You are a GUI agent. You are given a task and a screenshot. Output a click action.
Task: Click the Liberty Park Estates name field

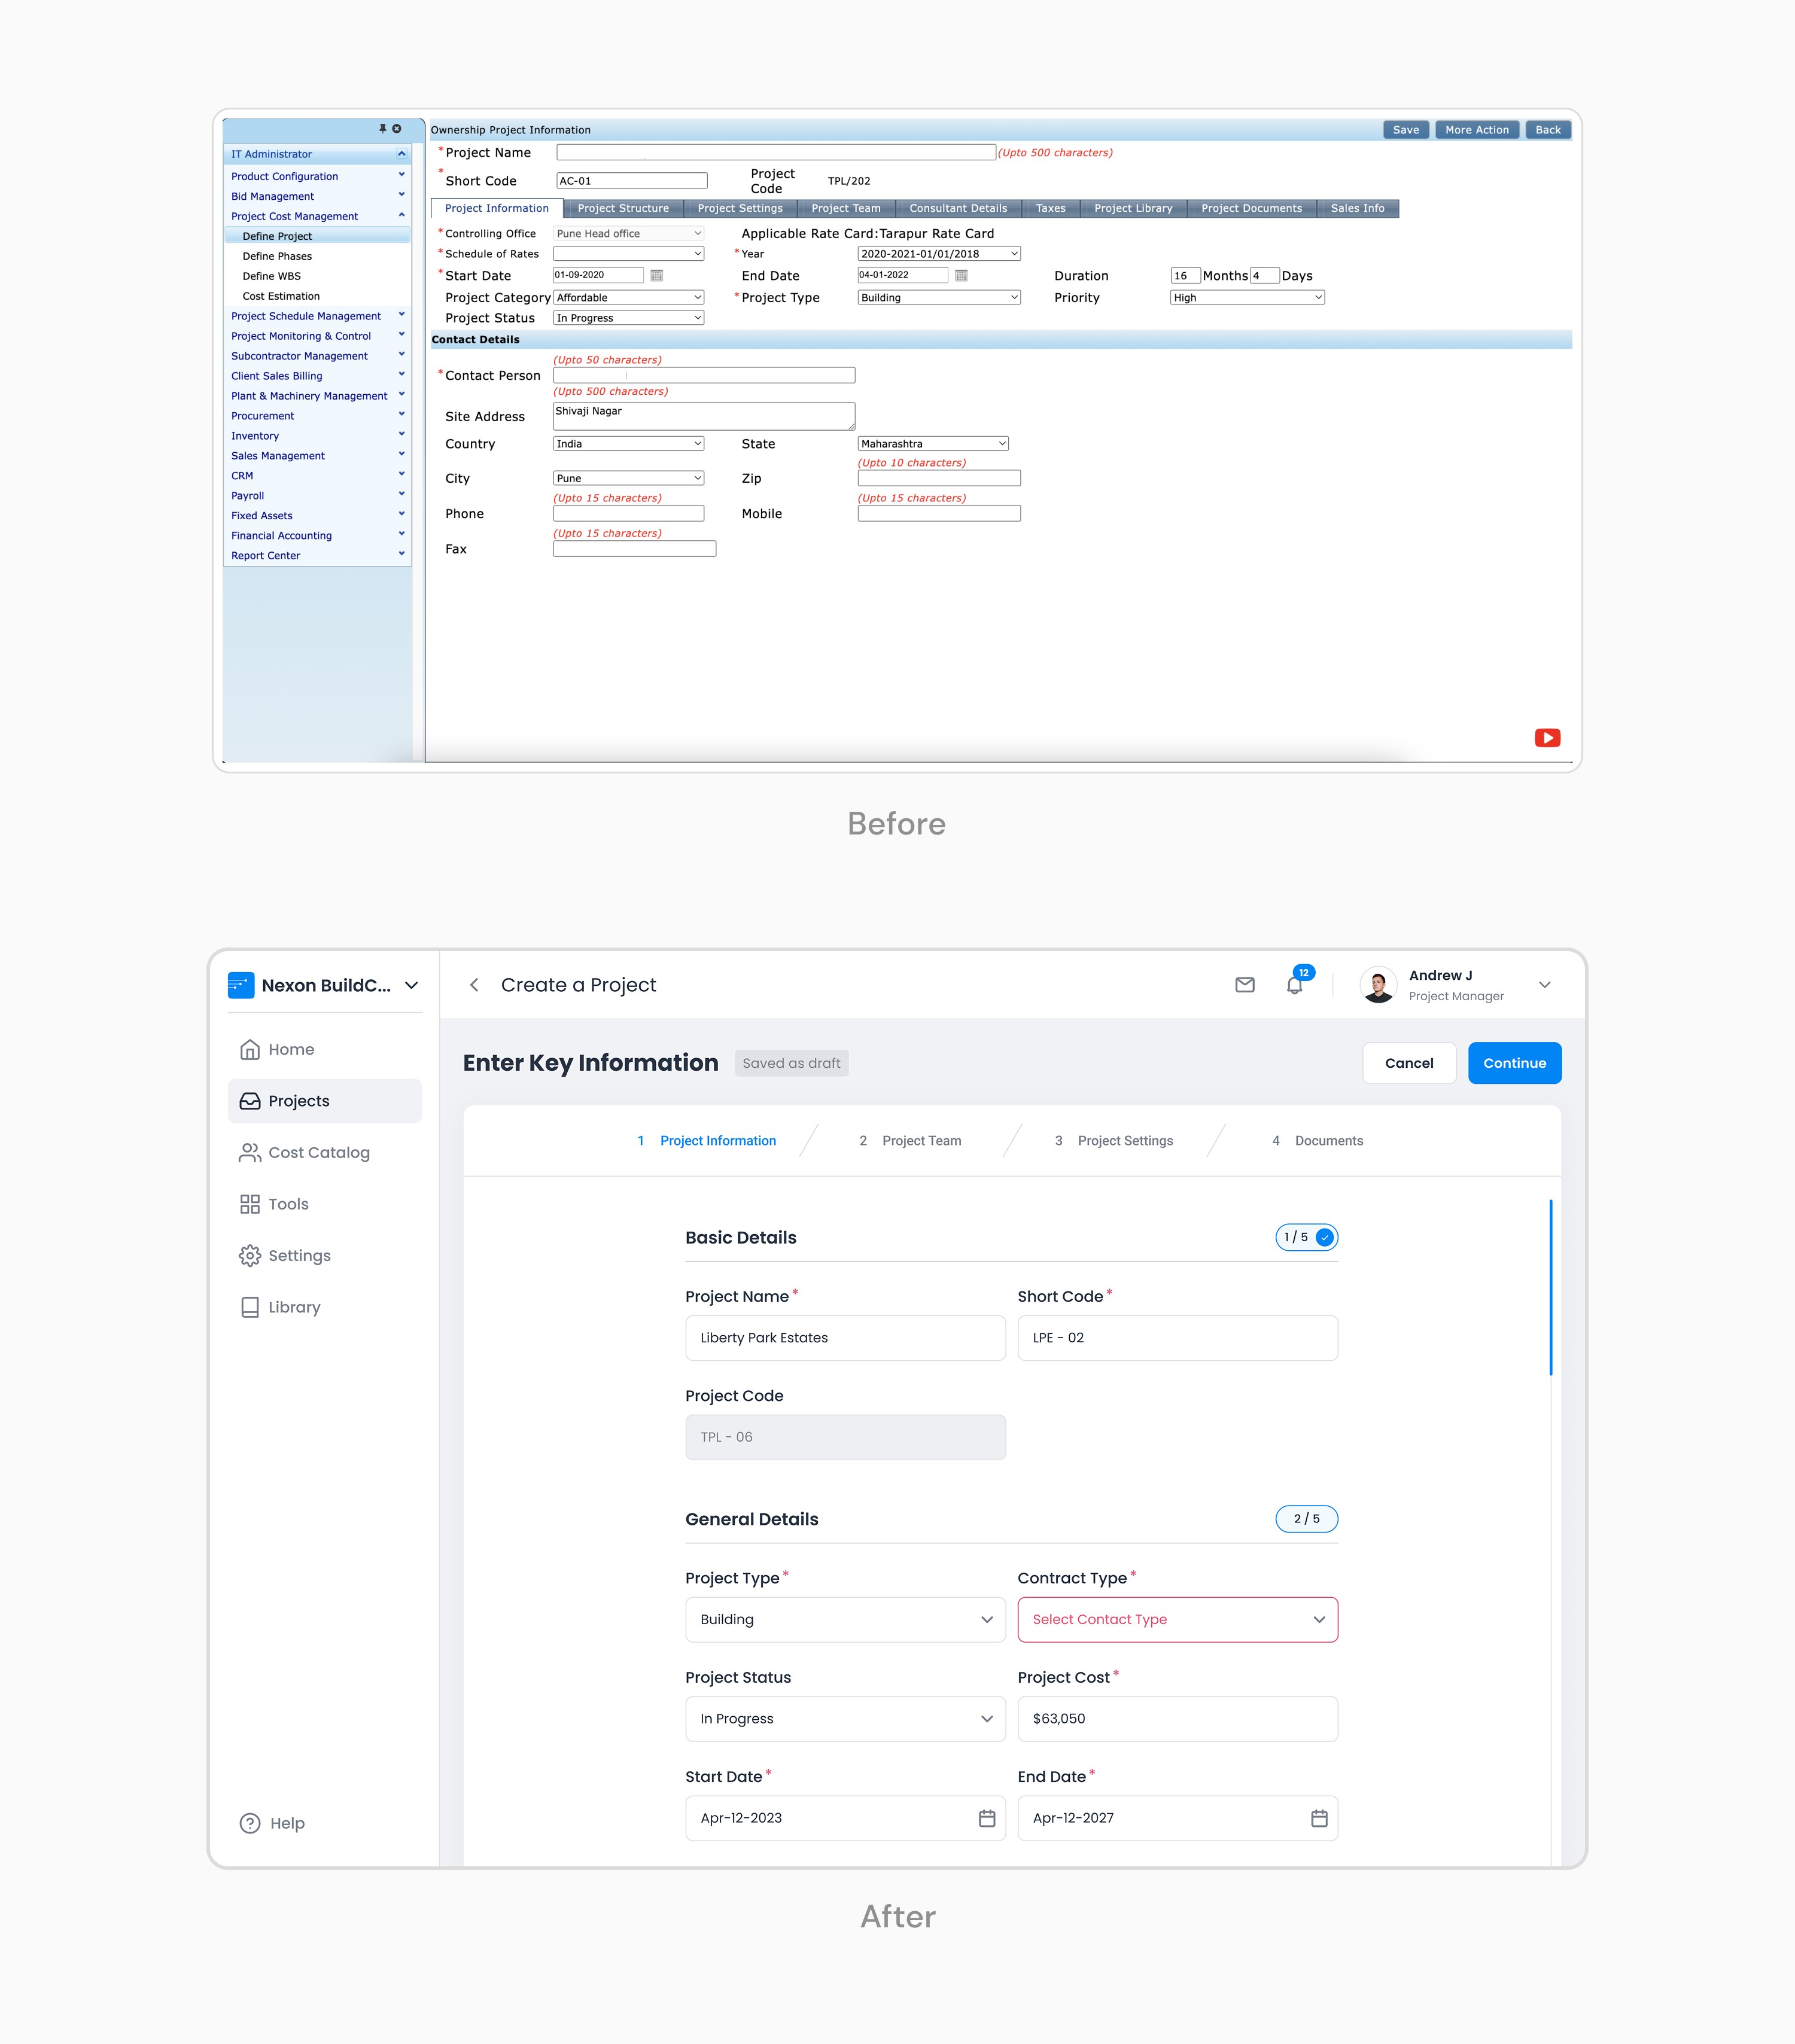[x=845, y=1338]
